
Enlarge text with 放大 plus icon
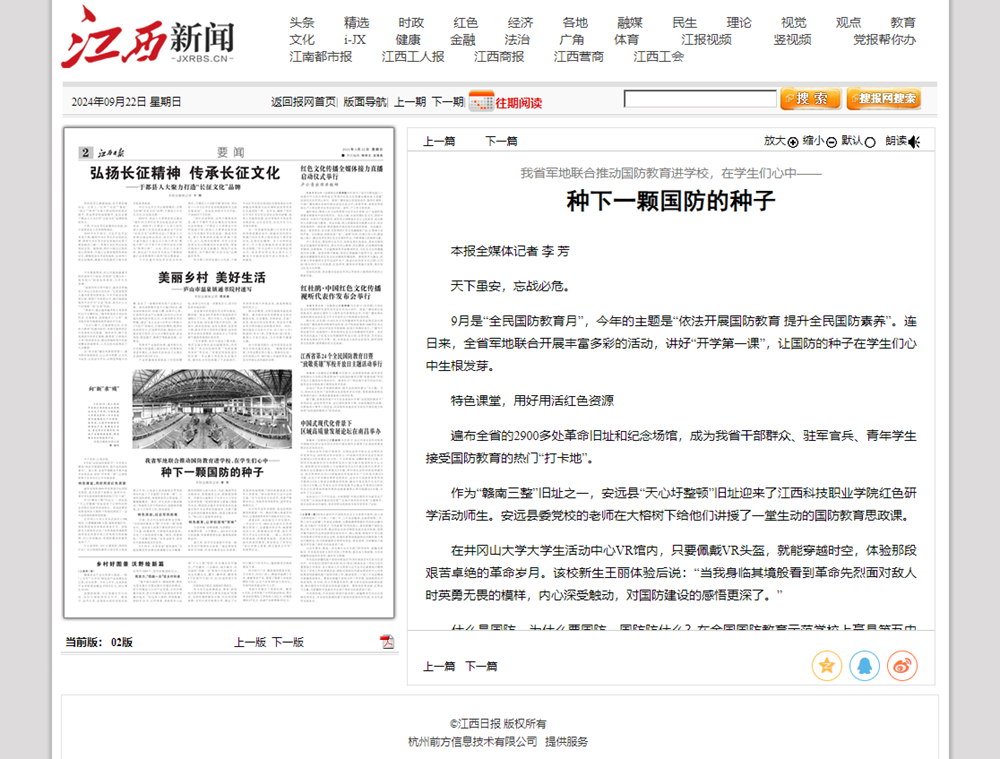click(x=793, y=142)
